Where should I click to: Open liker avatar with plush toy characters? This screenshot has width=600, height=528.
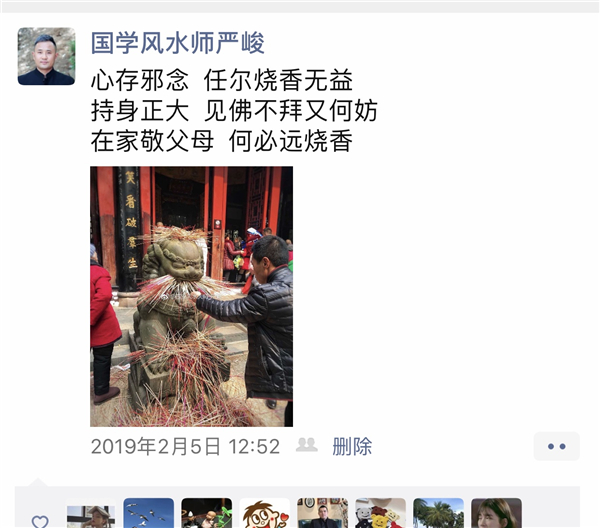pos(380,513)
